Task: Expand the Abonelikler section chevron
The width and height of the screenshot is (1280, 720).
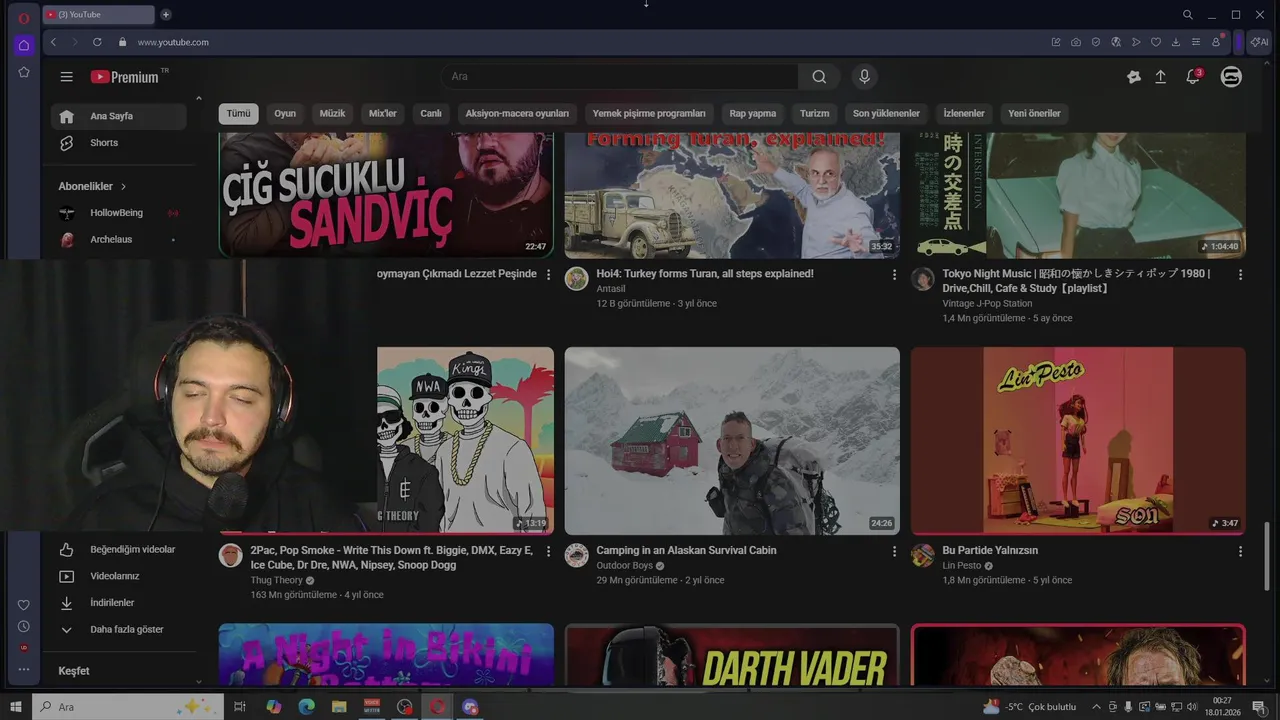Action: tap(123, 186)
